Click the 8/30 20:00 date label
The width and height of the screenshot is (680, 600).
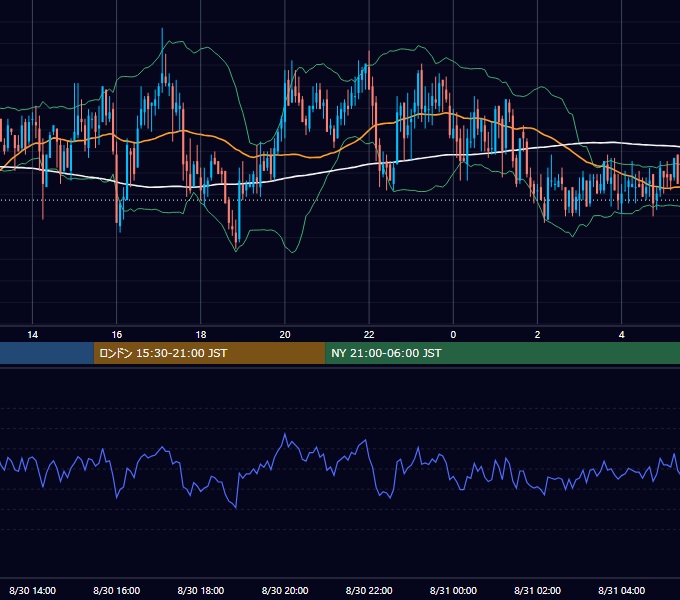[285, 590]
